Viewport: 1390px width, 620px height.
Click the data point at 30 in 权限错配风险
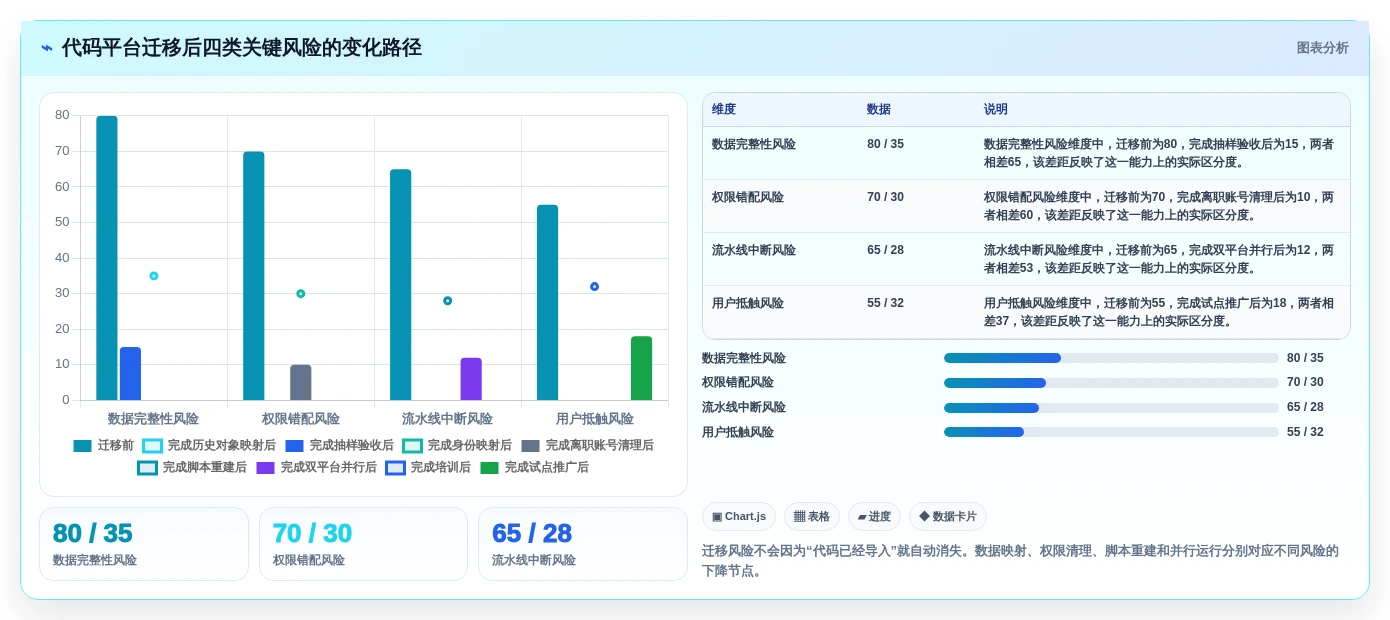pyautogui.click(x=301, y=294)
